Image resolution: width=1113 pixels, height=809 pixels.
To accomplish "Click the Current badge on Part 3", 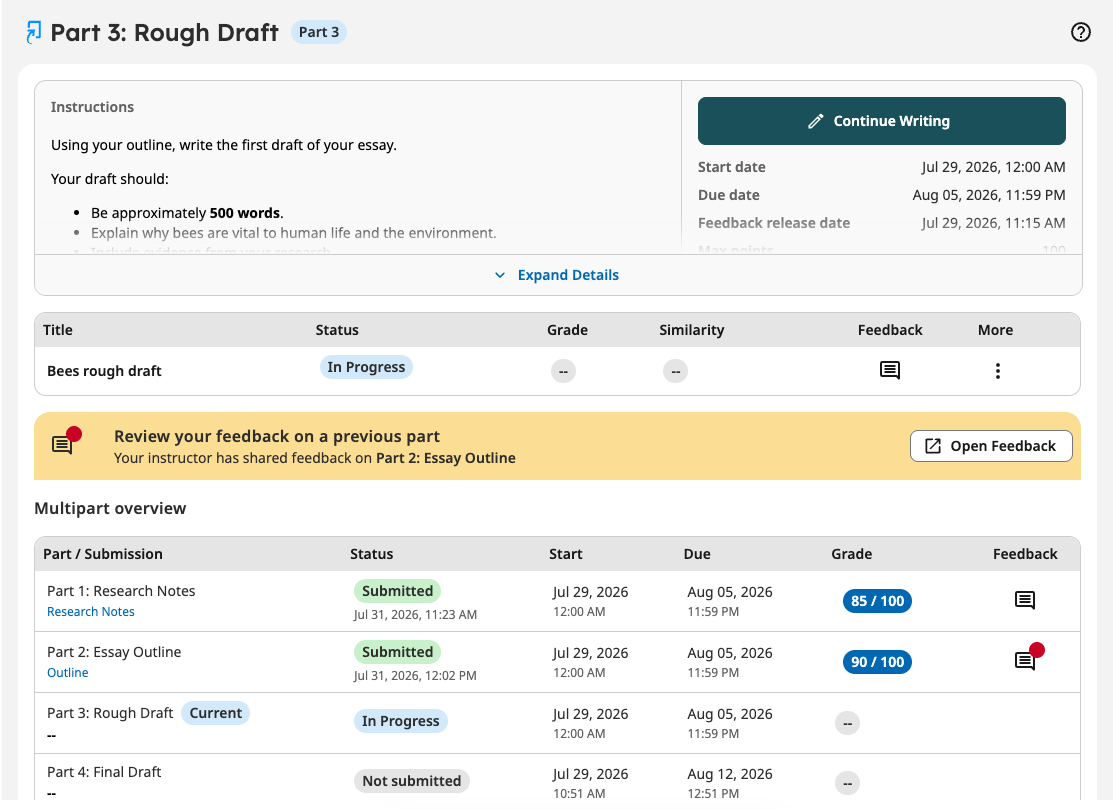I will coord(216,713).
